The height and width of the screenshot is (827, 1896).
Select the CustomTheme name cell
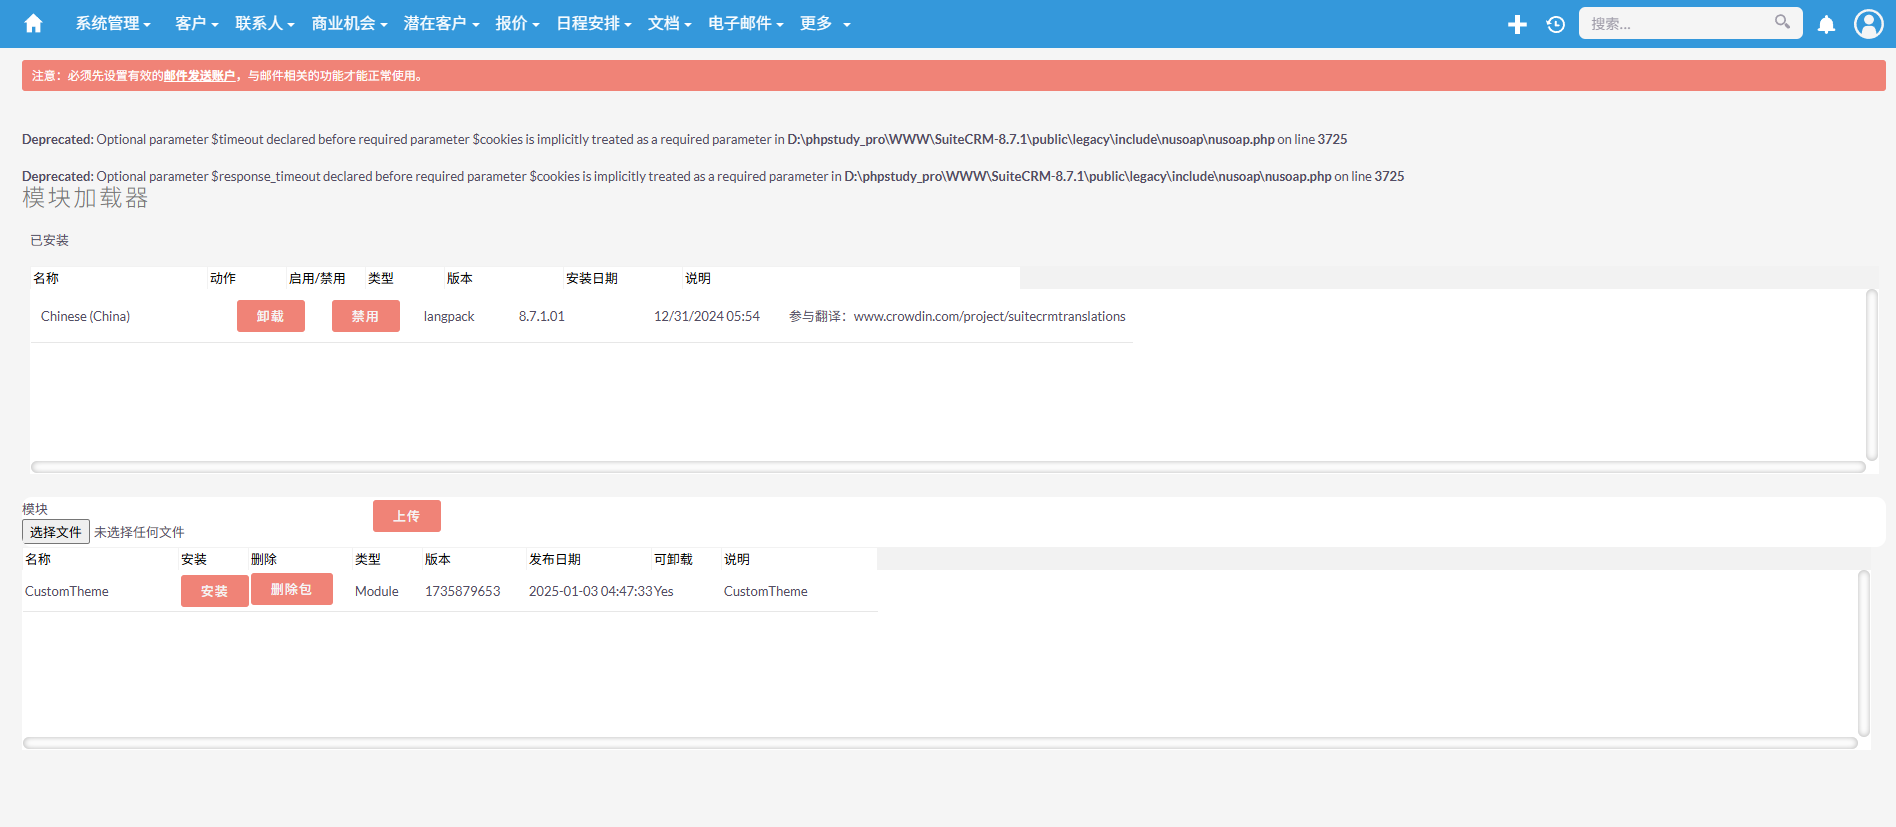click(67, 591)
